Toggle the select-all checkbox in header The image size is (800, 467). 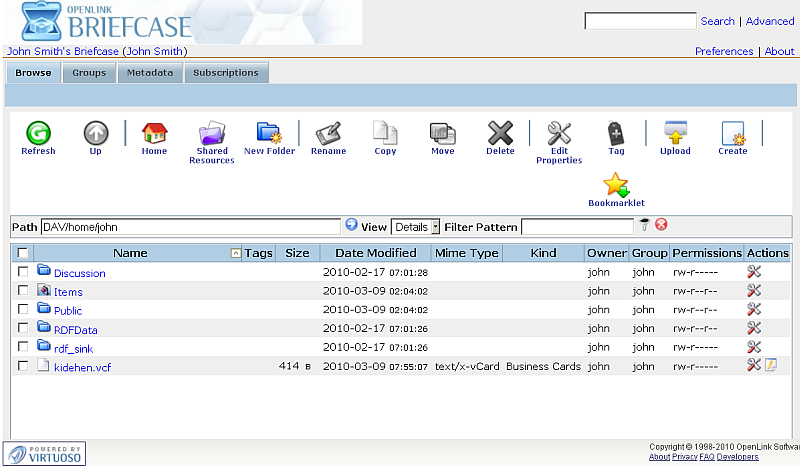coord(23,253)
